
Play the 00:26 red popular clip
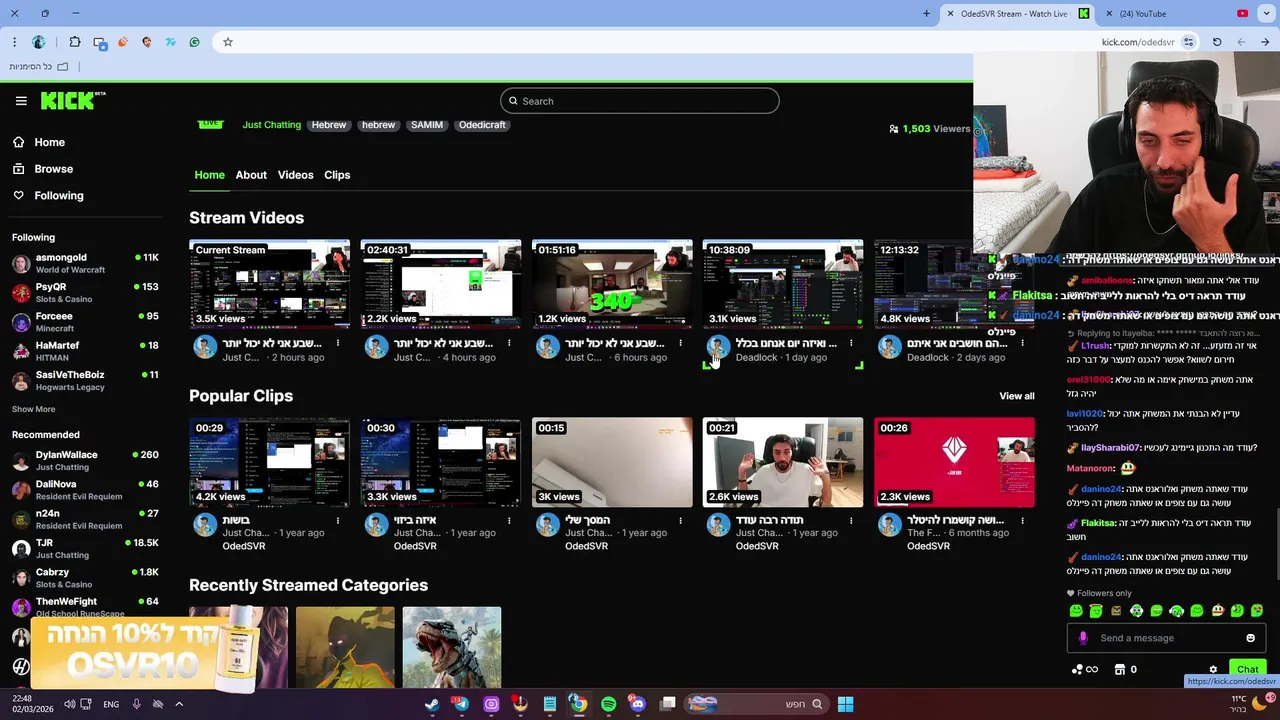(954, 462)
